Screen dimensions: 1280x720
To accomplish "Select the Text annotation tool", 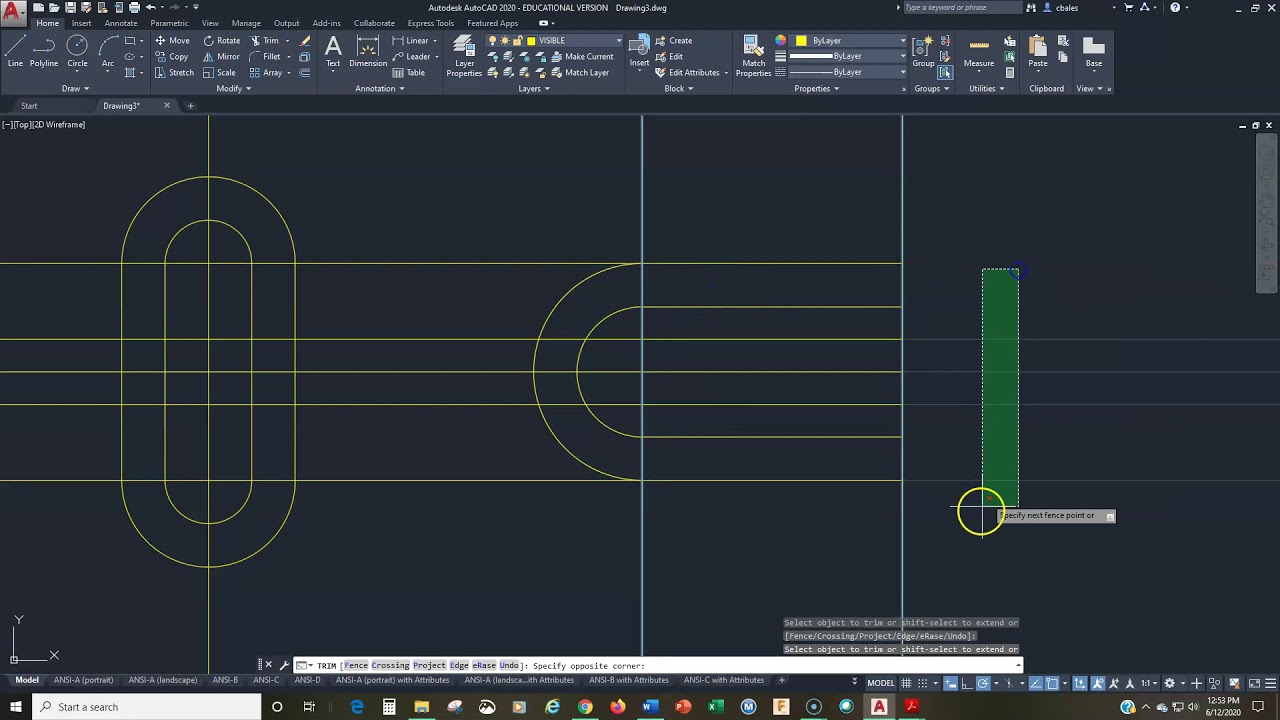I will point(333,52).
